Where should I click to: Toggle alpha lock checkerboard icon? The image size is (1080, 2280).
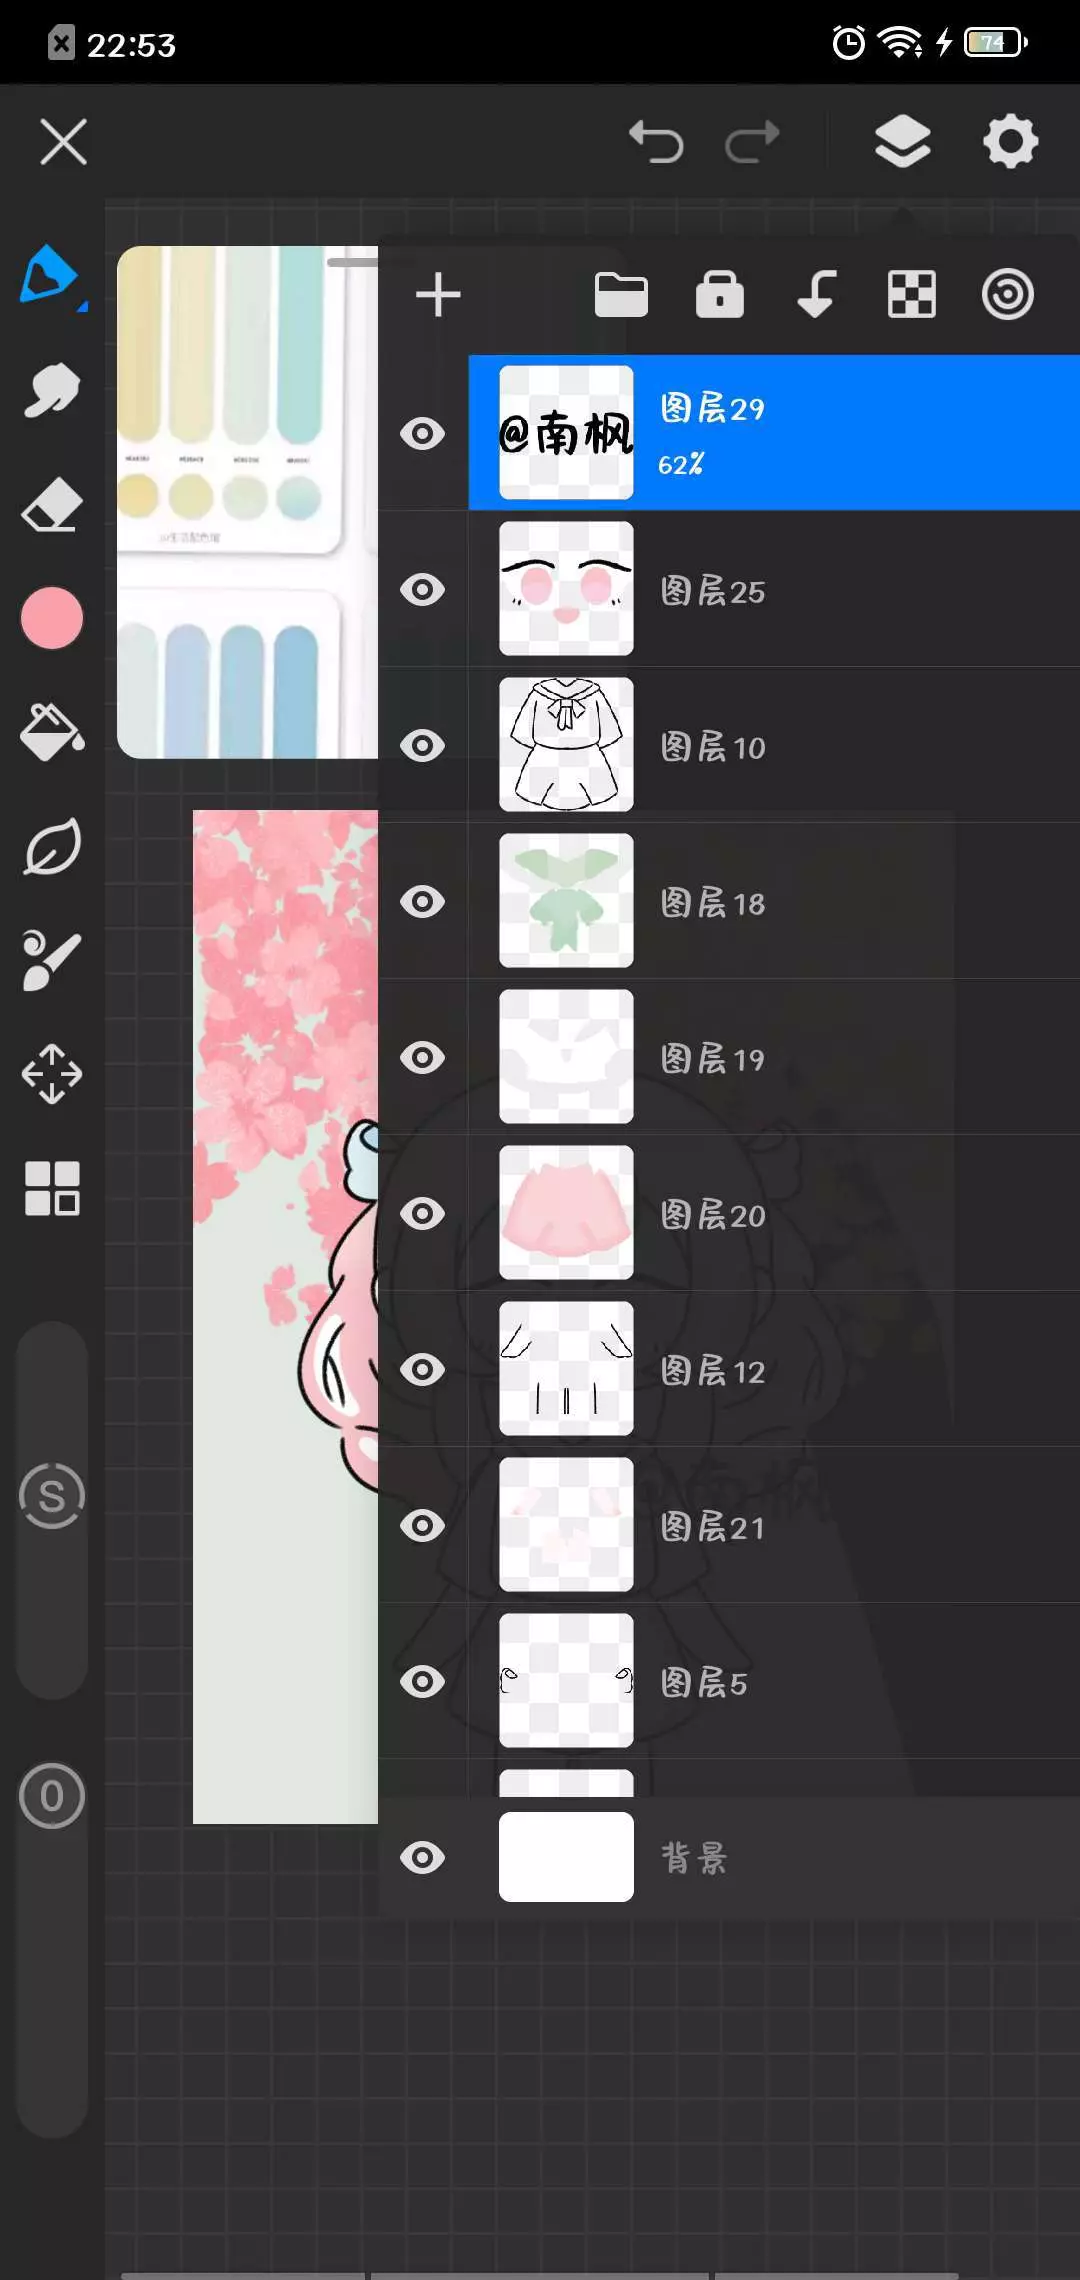912,295
